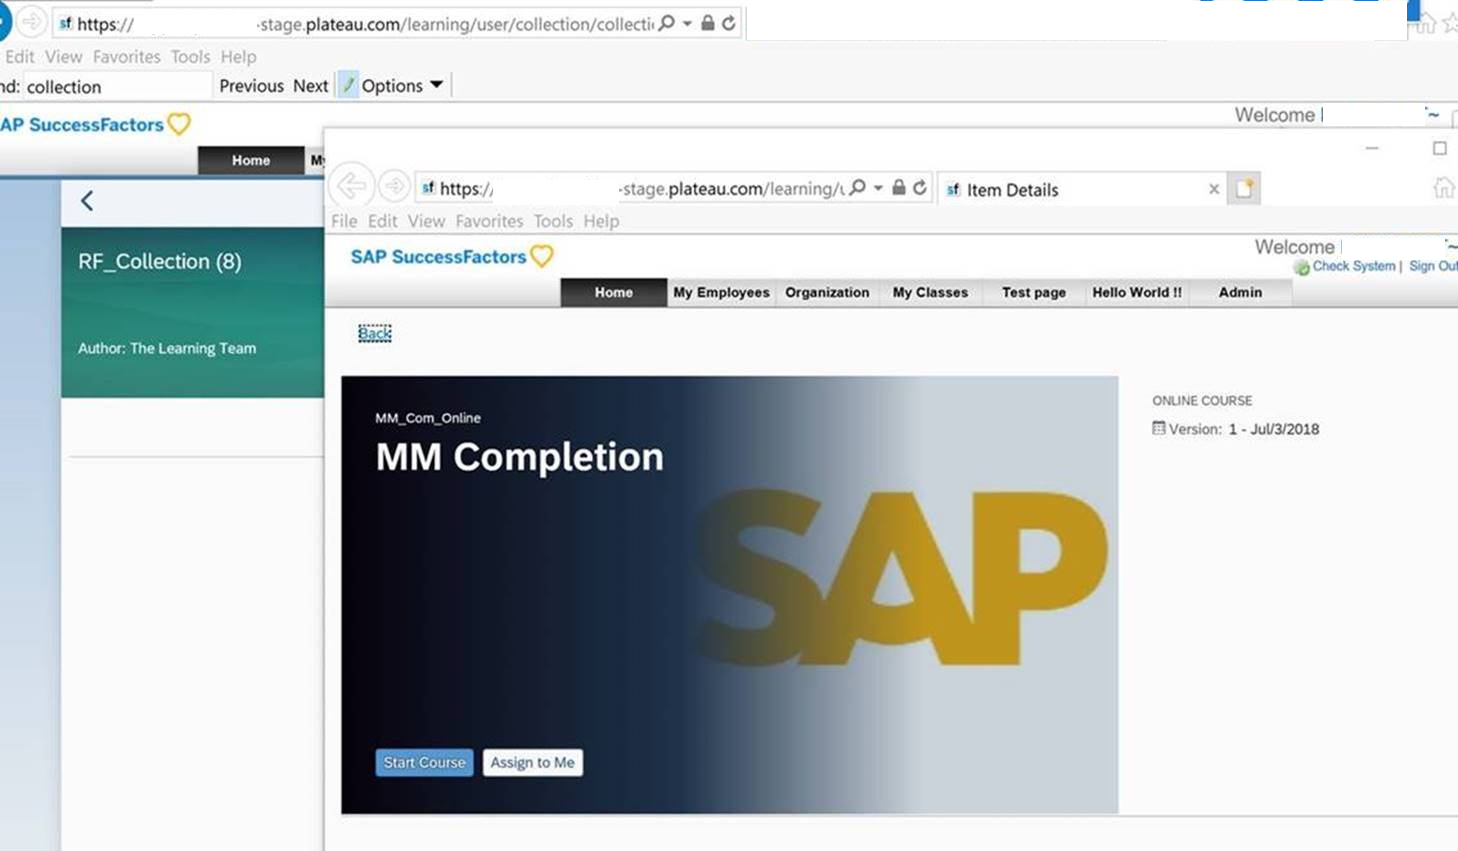Image resolution: width=1458 pixels, height=851 pixels.
Task: Open Help menu in front window
Action: click(601, 221)
